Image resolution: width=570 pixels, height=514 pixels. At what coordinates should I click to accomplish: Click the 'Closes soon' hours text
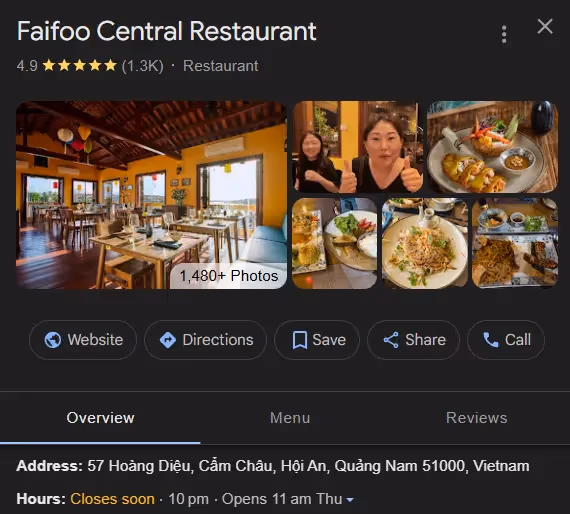coord(112,499)
